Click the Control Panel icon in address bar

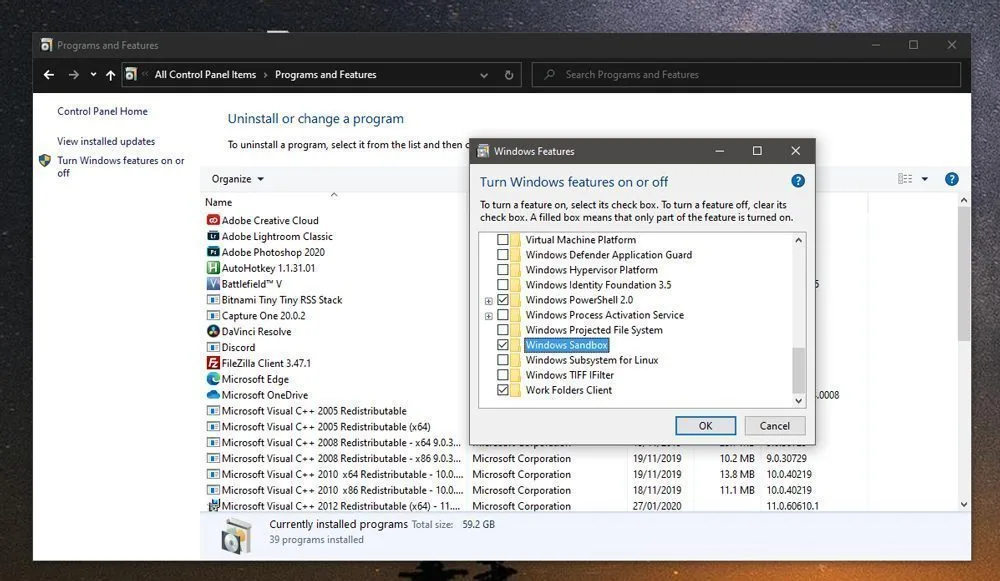[x=131, y=75]
